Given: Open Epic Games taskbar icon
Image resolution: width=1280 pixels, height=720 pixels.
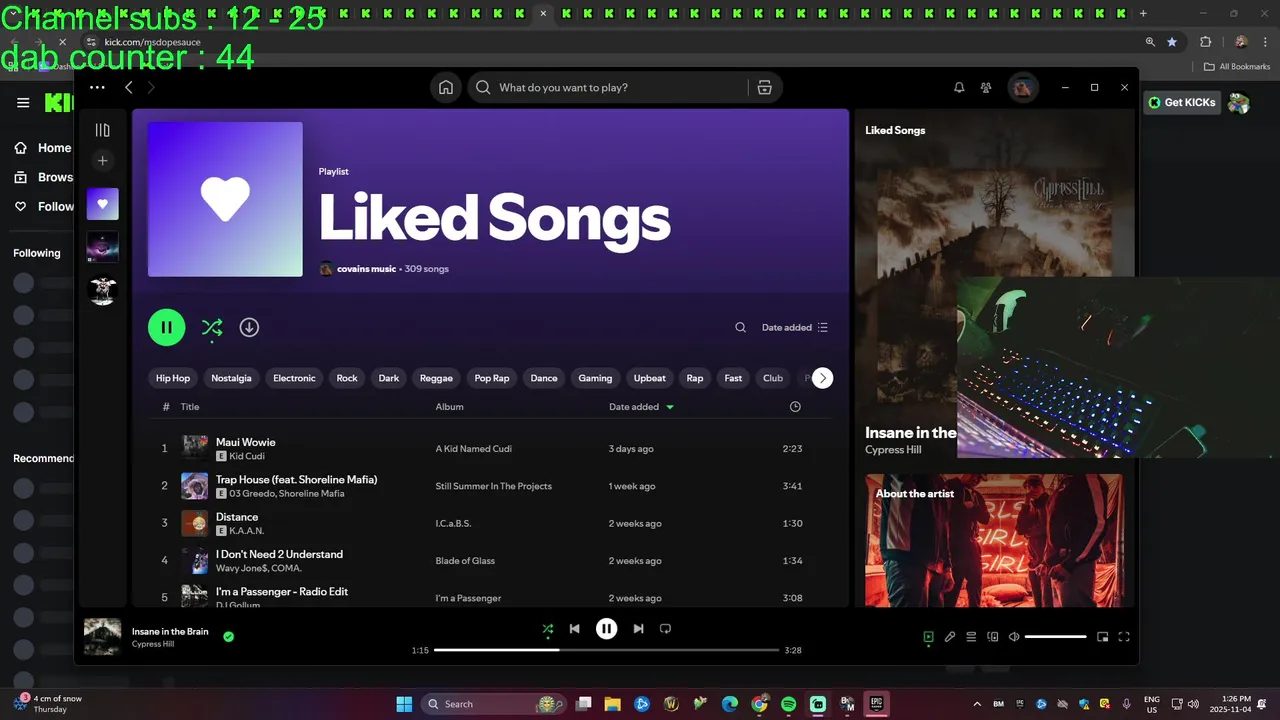Looking at the screenshot, I should click(876, 704).
